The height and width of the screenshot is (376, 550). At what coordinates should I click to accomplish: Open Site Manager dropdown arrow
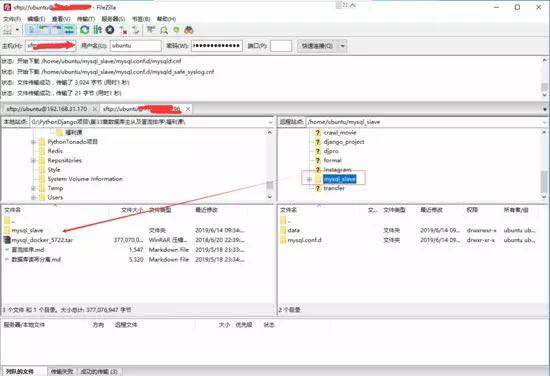17,30
